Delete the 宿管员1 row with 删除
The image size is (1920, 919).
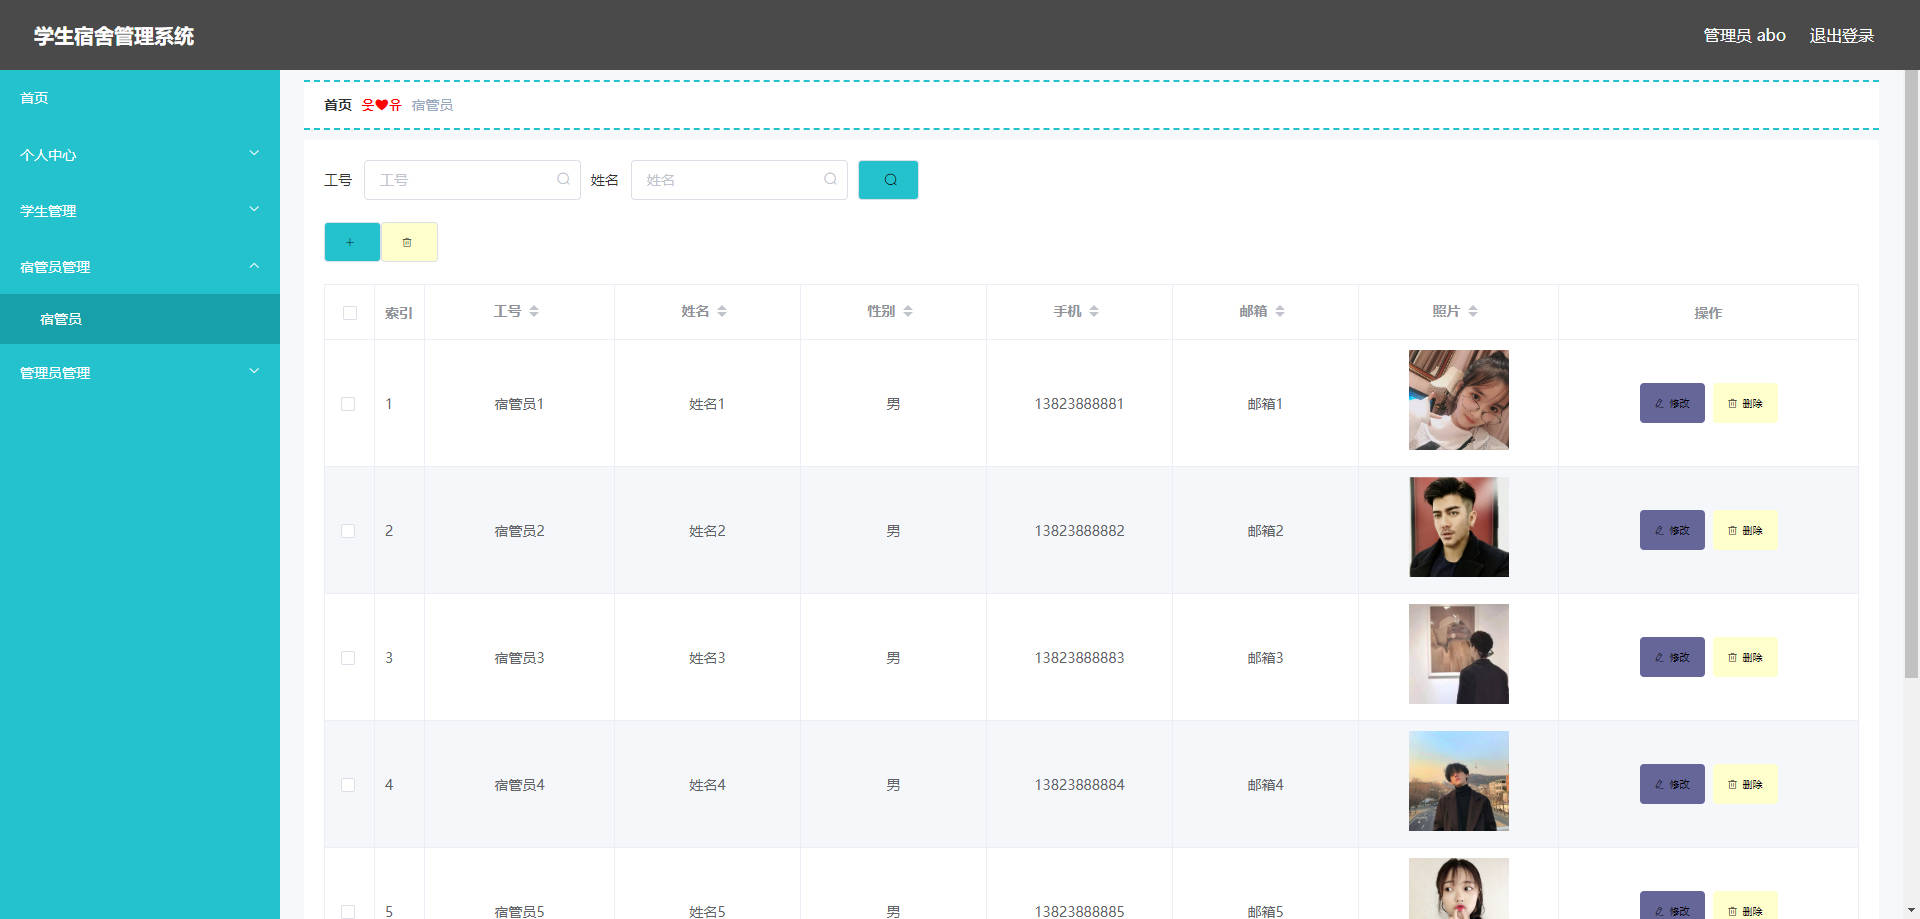(x=1745, y=403)
